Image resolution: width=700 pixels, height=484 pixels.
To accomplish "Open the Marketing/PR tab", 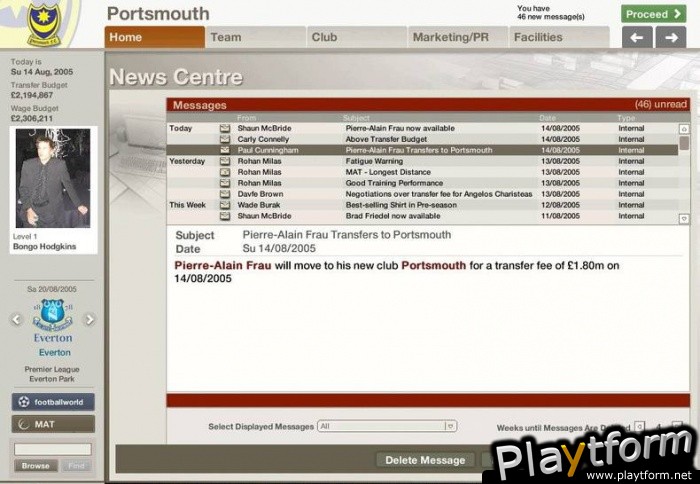I will click(458, 37).
